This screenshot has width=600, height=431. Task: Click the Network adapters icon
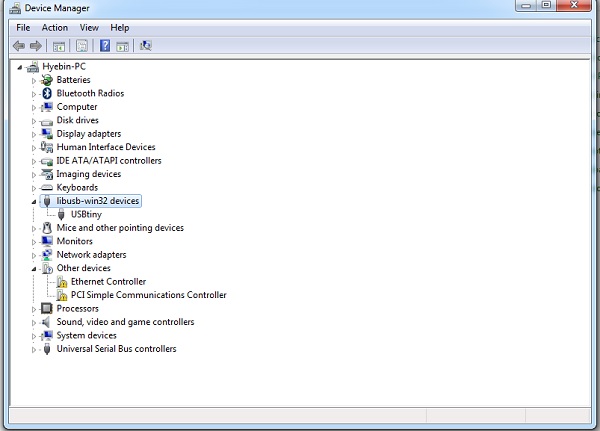[47, 255]
